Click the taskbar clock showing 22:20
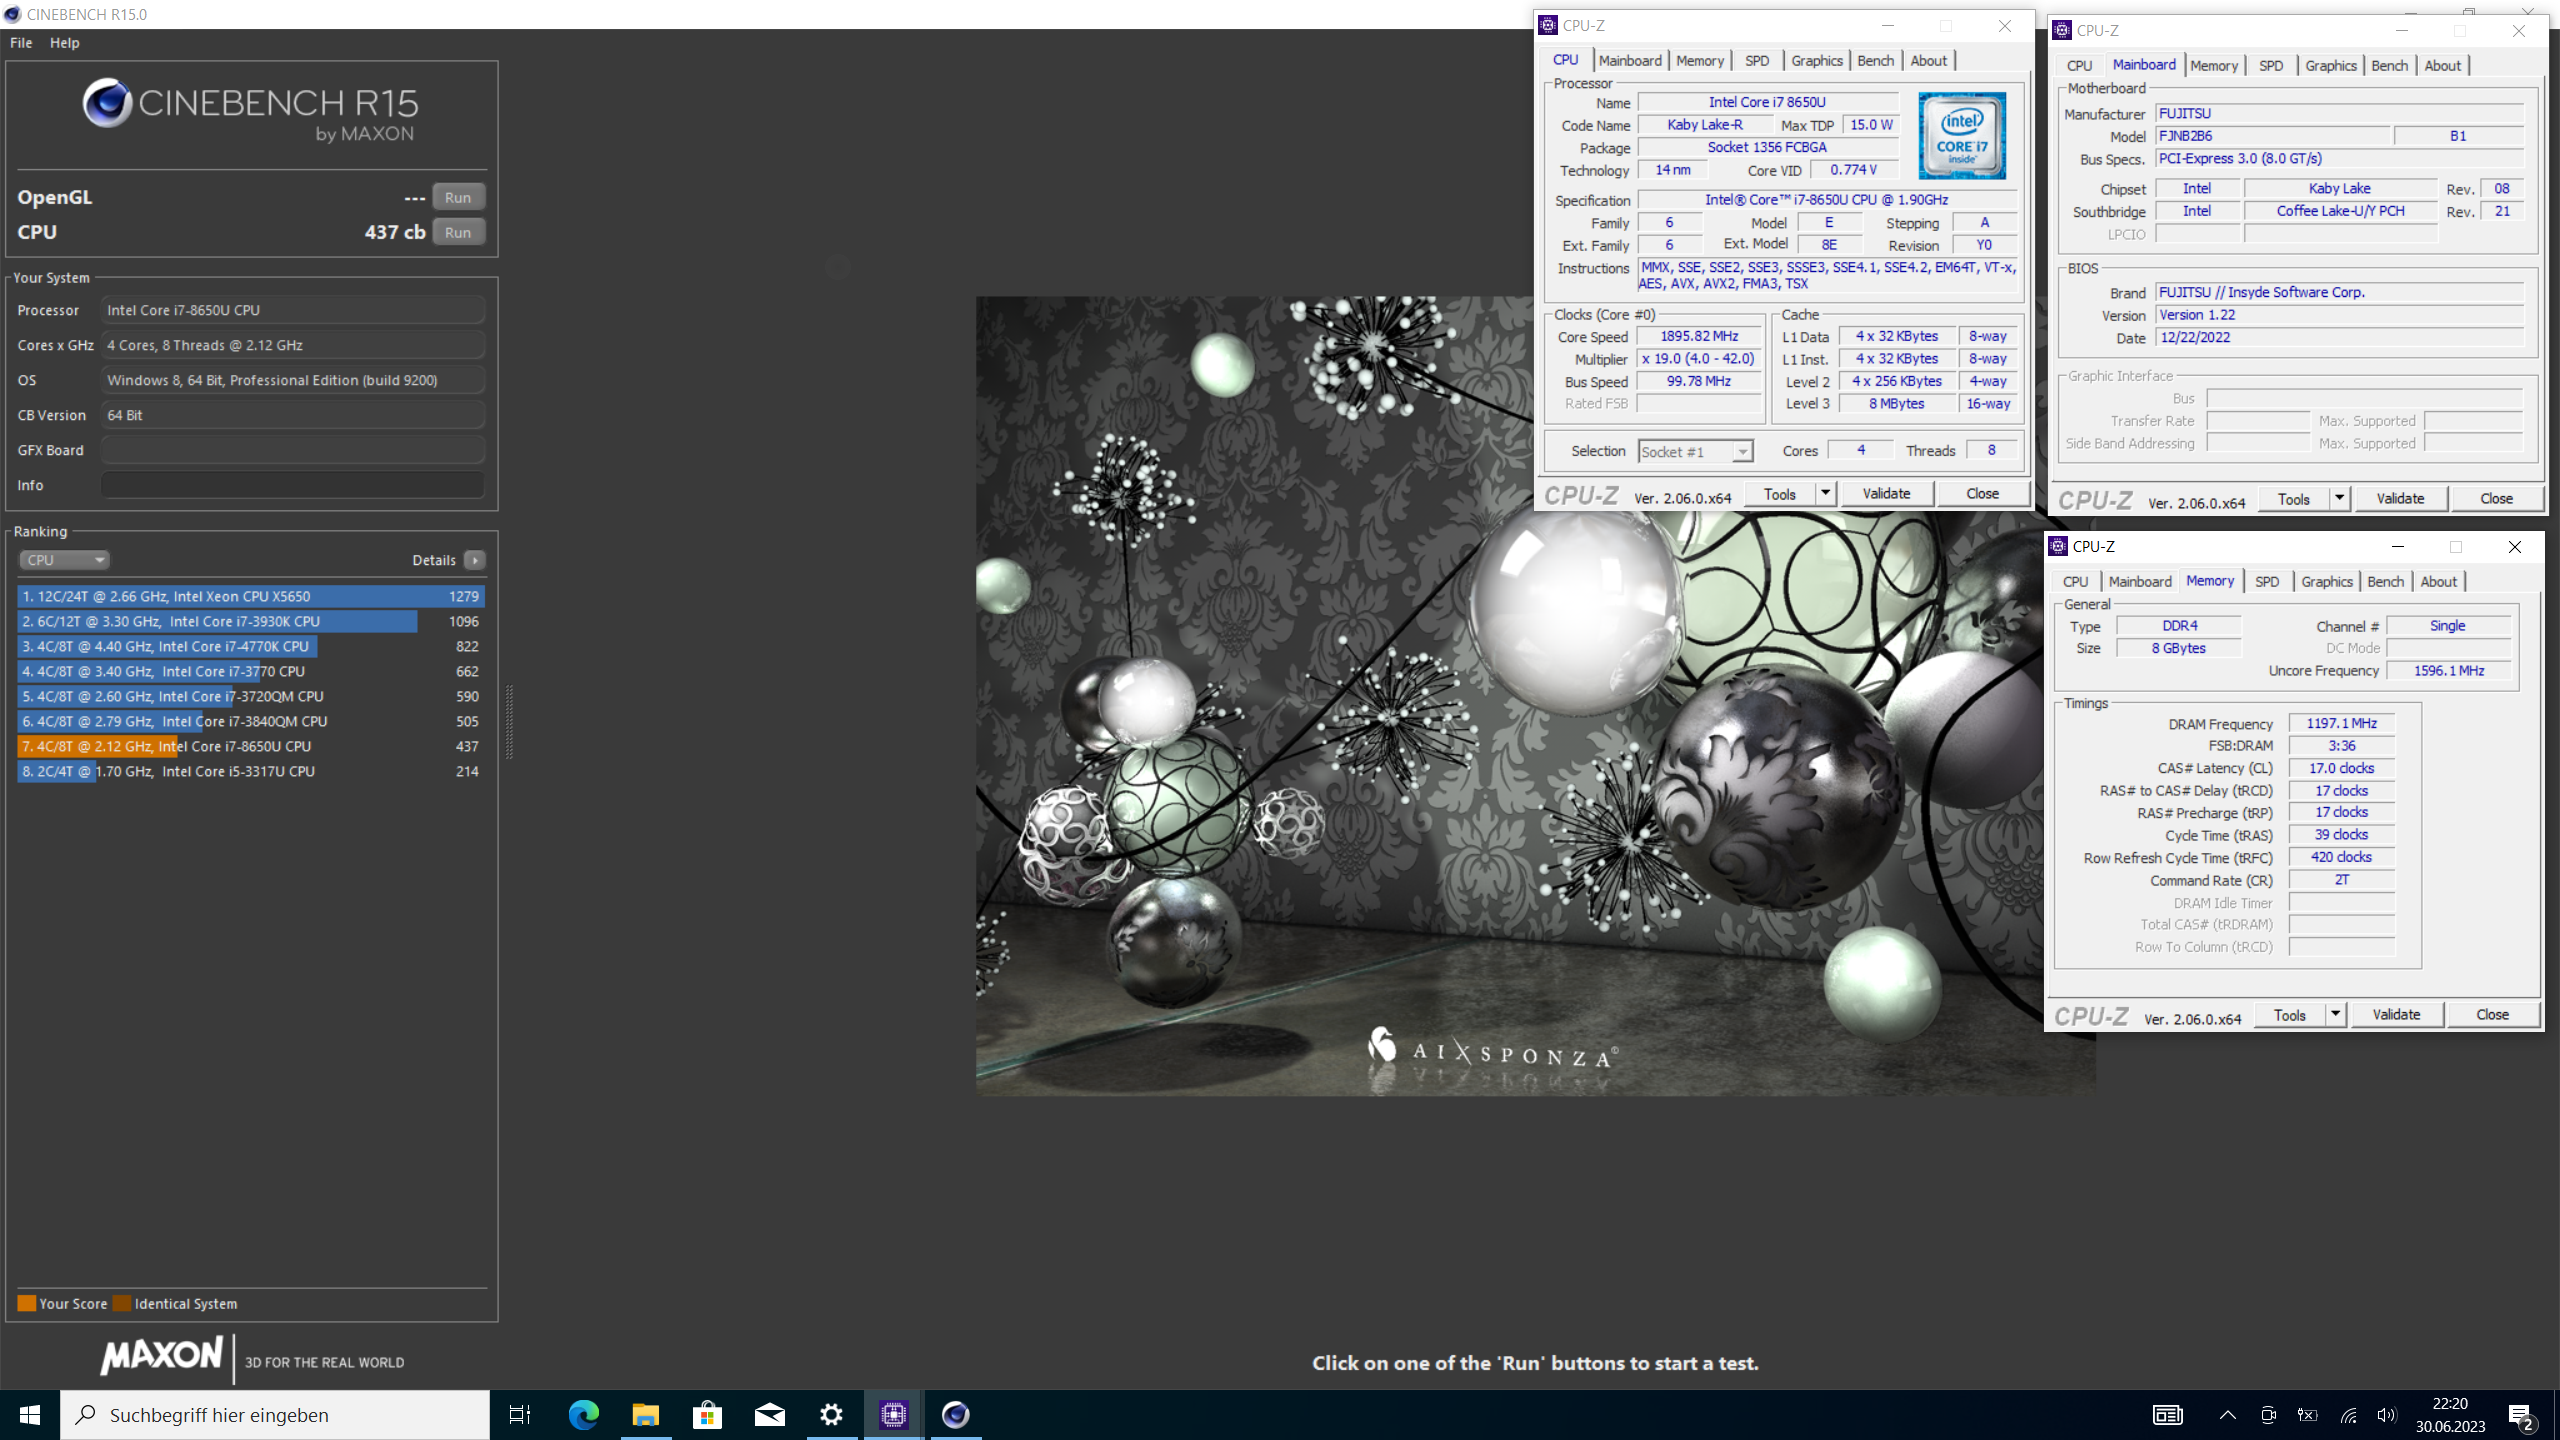Image resolution: width=2560 pixels, height=1440 pixels. click(x=2450, y=1415)
